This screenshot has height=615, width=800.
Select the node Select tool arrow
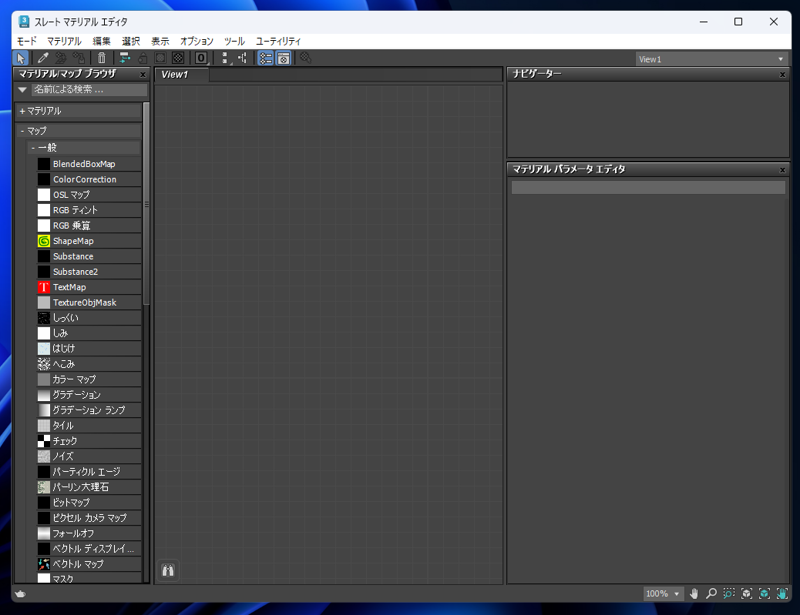[20, 59]
